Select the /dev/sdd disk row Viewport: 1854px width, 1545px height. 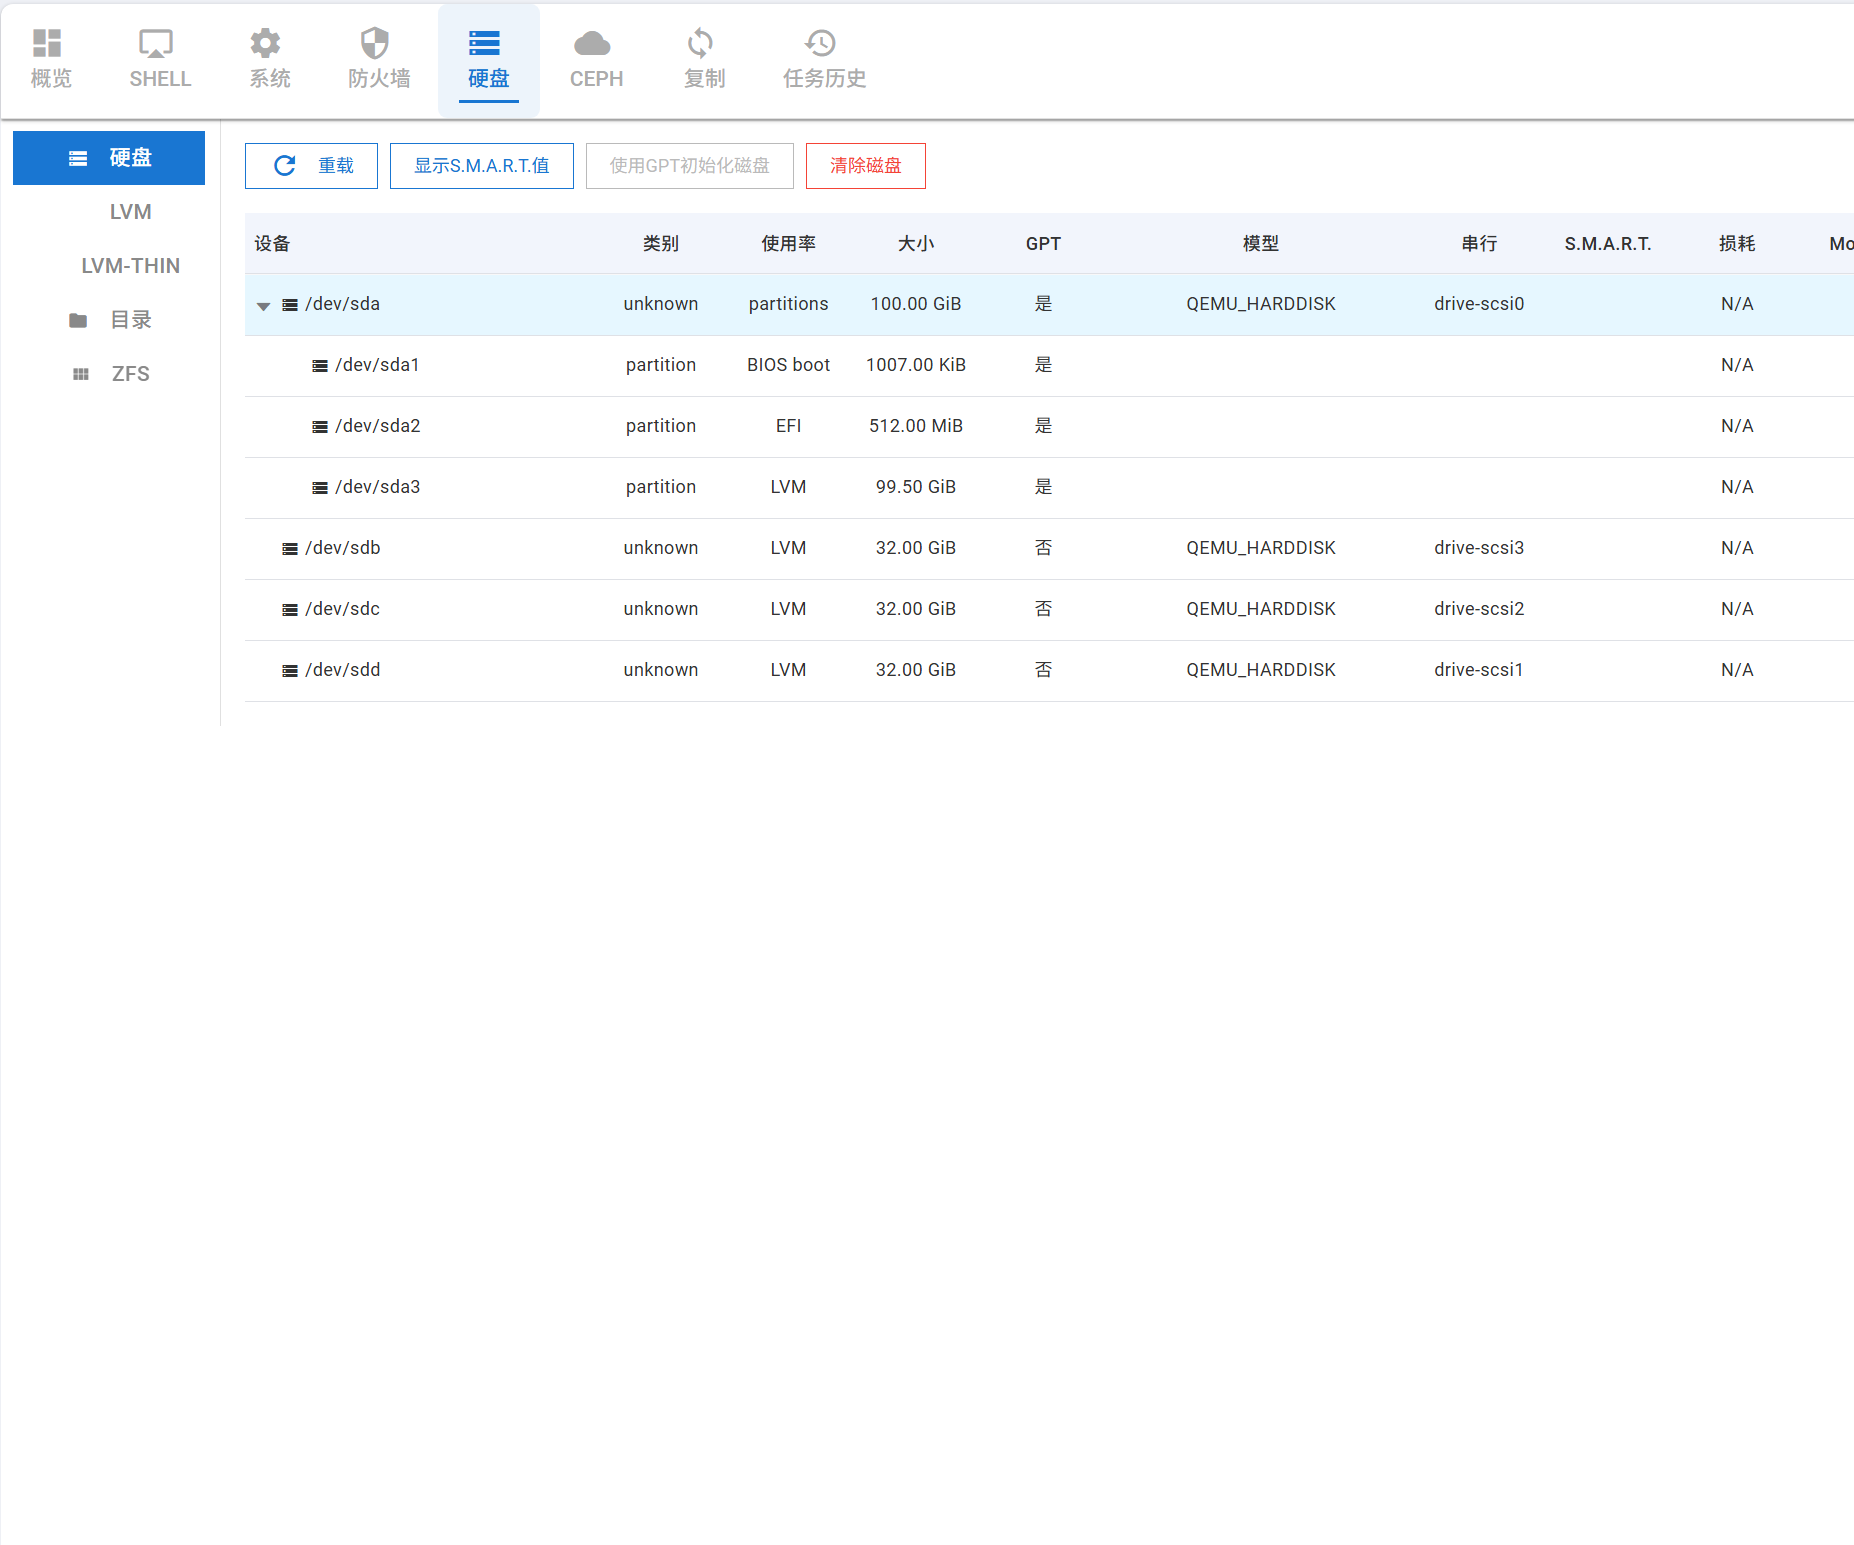click(1049, 671)
